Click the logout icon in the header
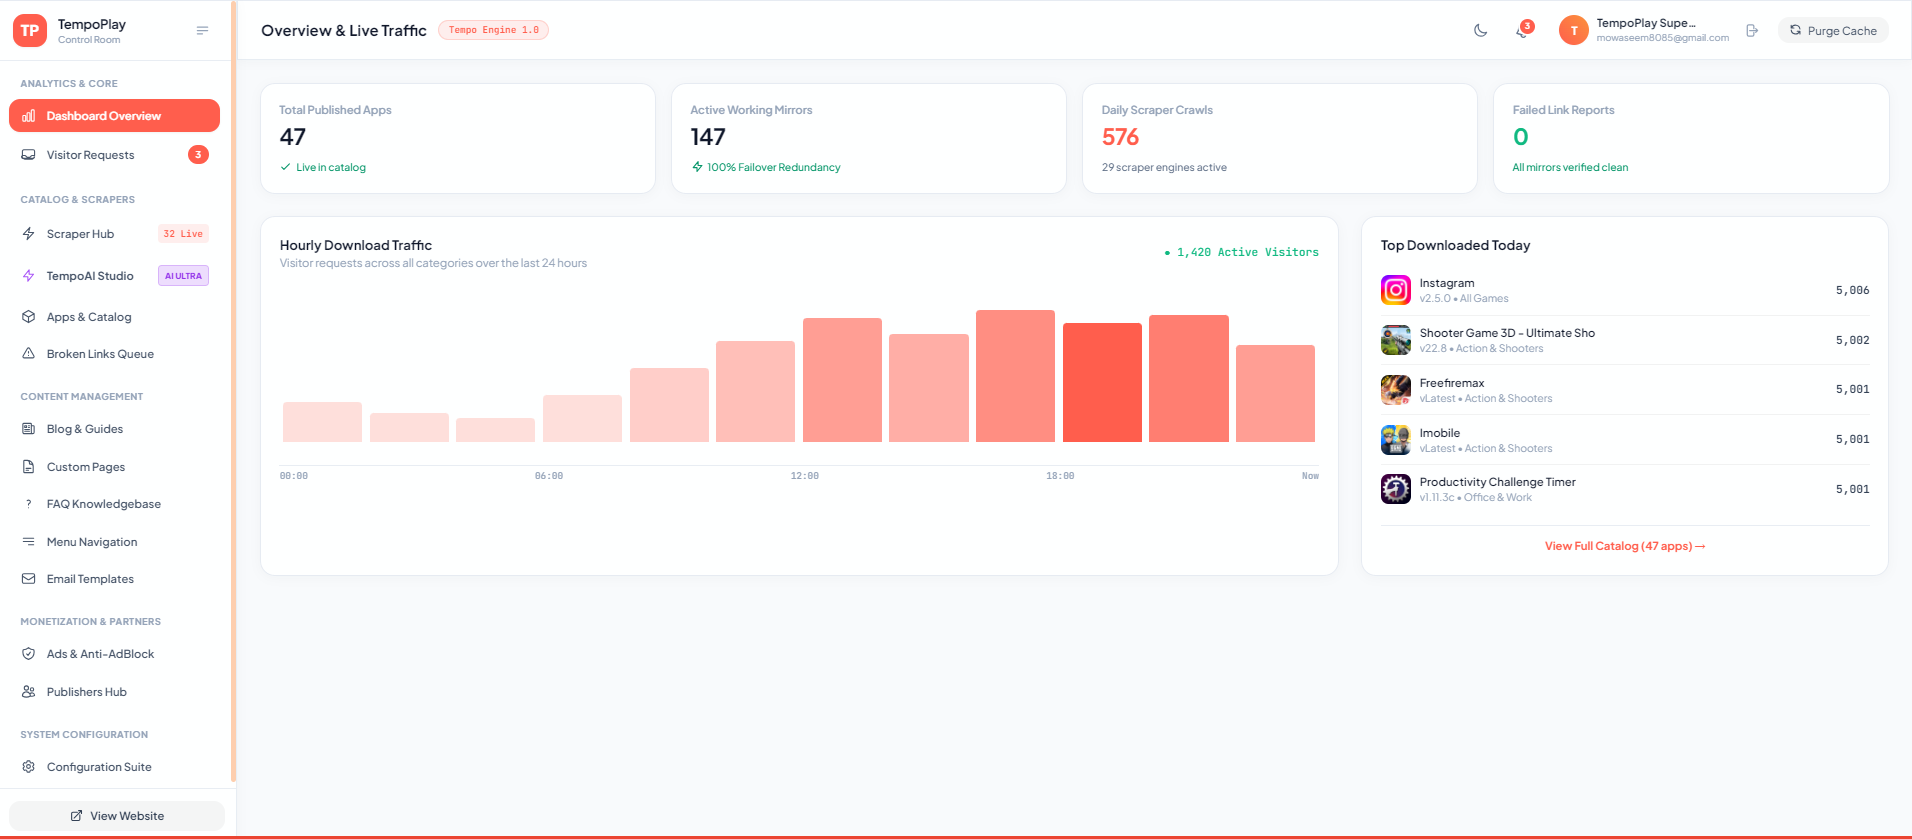The image size is (1912, 839). pyautogui.click(x=1752, y=31)
